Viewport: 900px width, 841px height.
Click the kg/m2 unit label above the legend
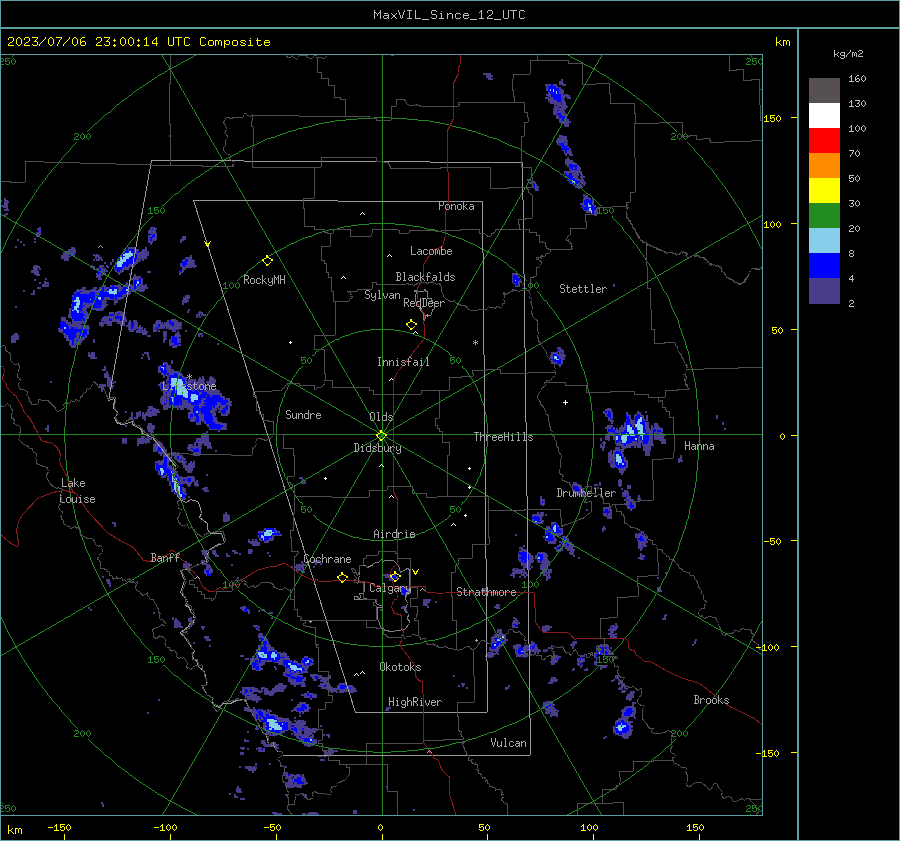pos(848,54)
